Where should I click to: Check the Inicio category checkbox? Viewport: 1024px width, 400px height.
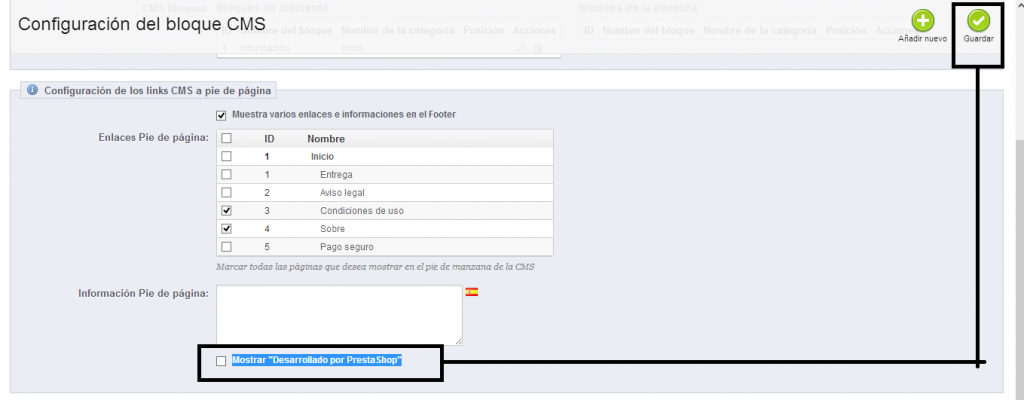[x=226, y=157]
